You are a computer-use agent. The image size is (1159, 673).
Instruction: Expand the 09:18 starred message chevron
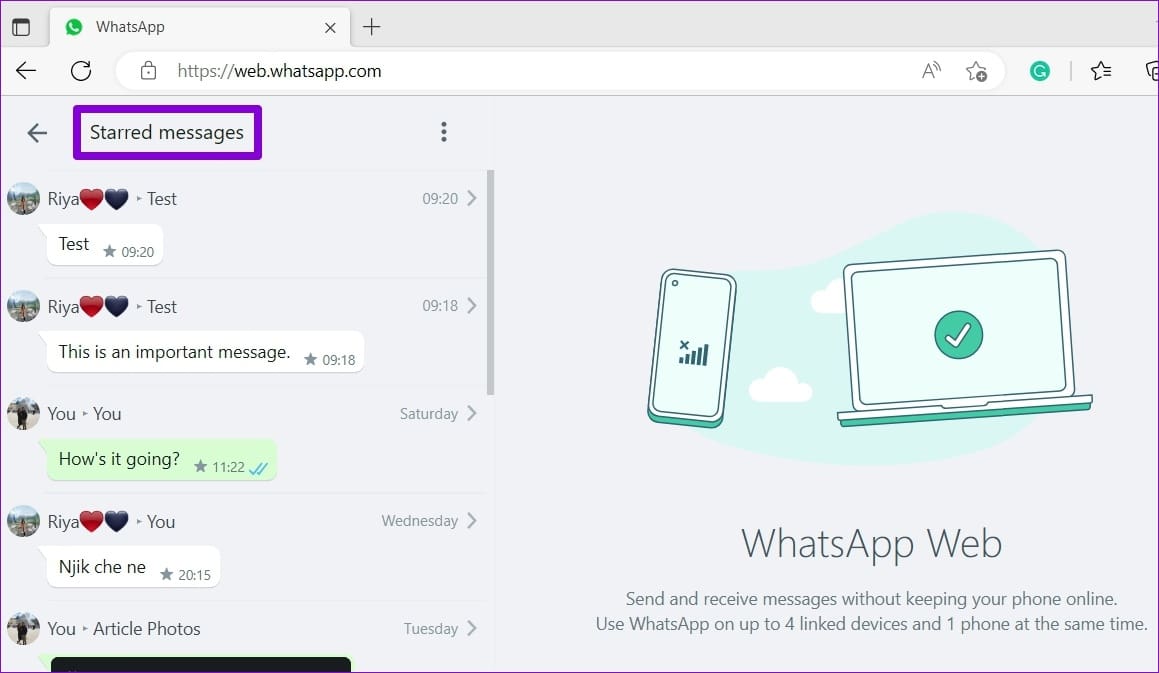coord(472,305)
